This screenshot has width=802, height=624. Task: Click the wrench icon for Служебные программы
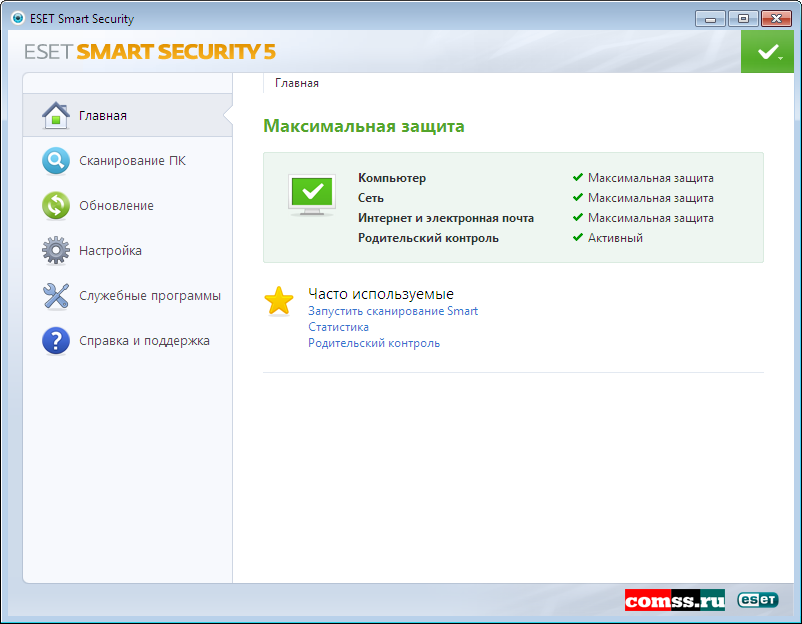pyautogui.click(x=55, y=295)
